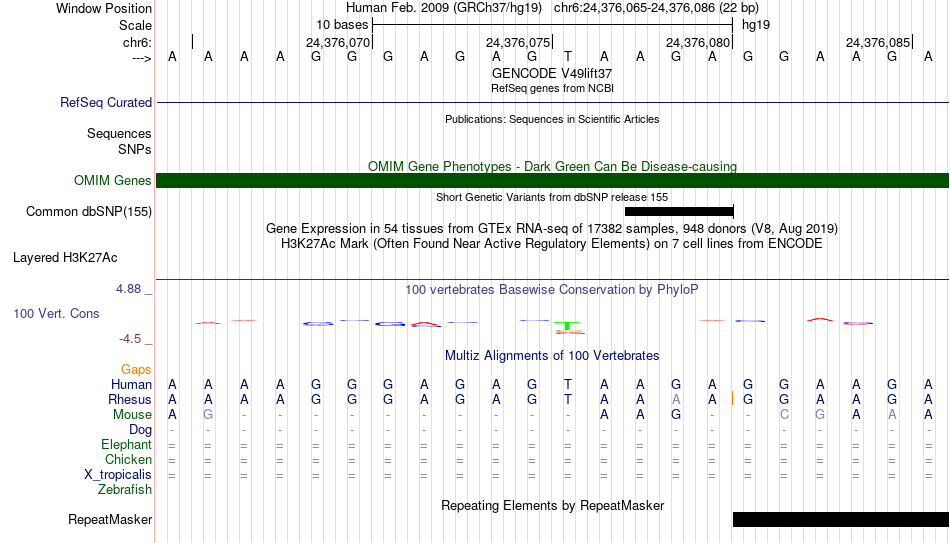
Task: Click the 24,376,070 ruler position
Action: (337, 42)
